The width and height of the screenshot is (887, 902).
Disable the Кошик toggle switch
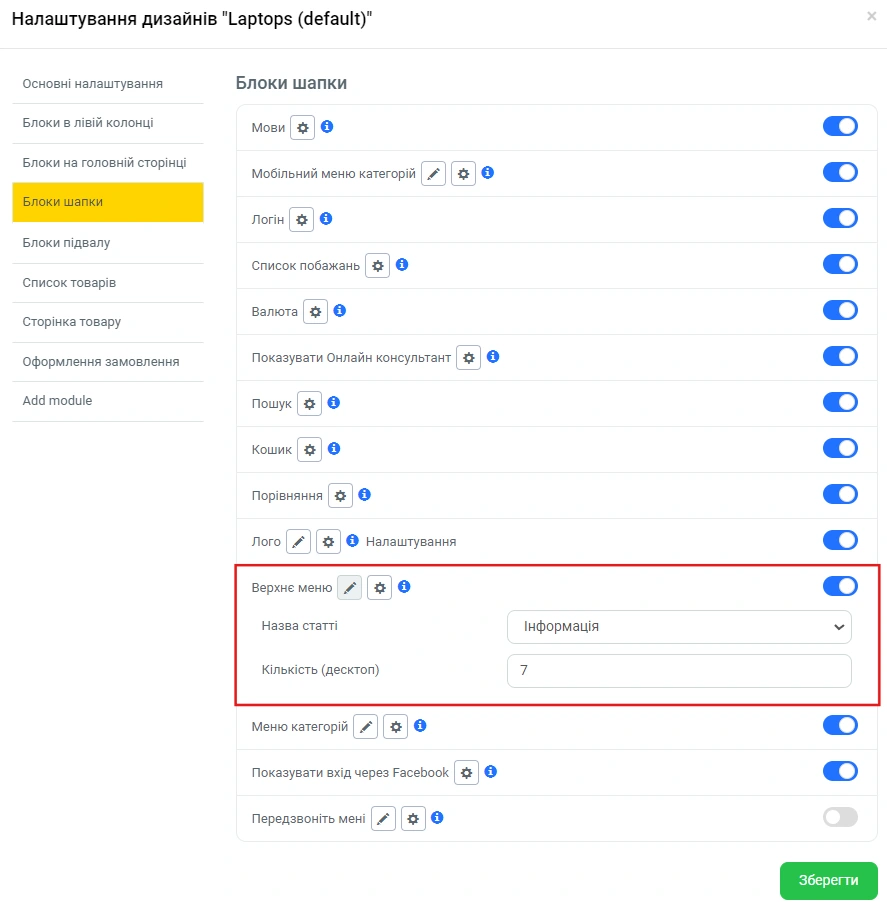840,448
